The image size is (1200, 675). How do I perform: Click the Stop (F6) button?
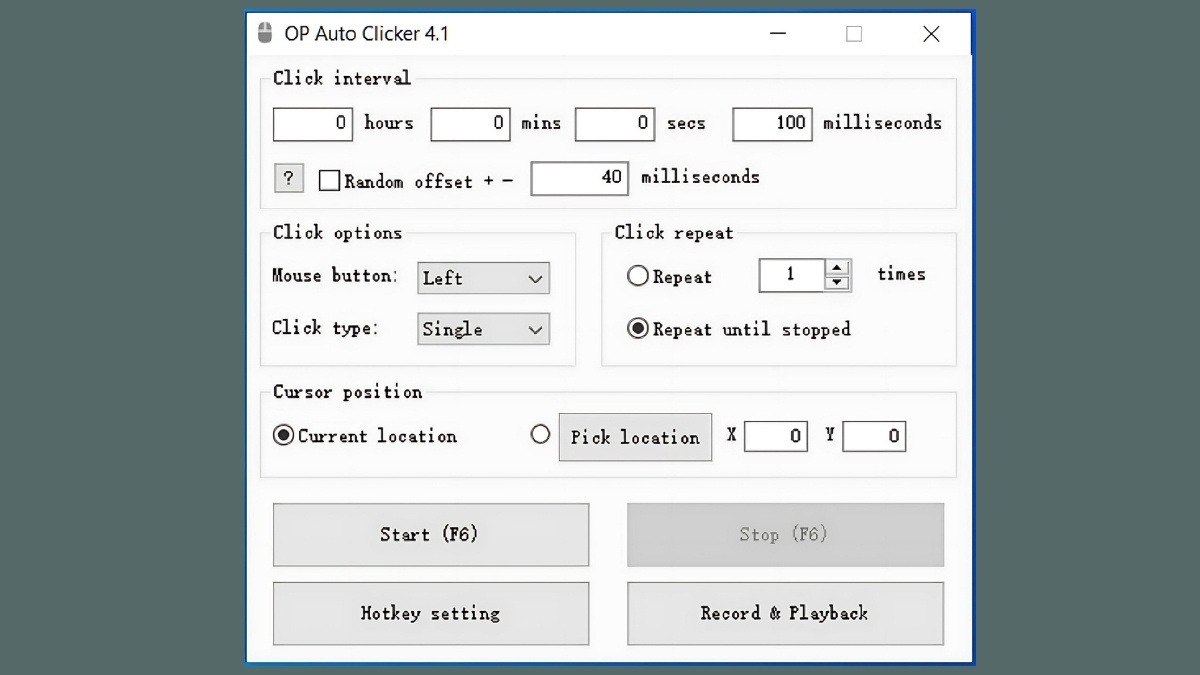[785, 534]
